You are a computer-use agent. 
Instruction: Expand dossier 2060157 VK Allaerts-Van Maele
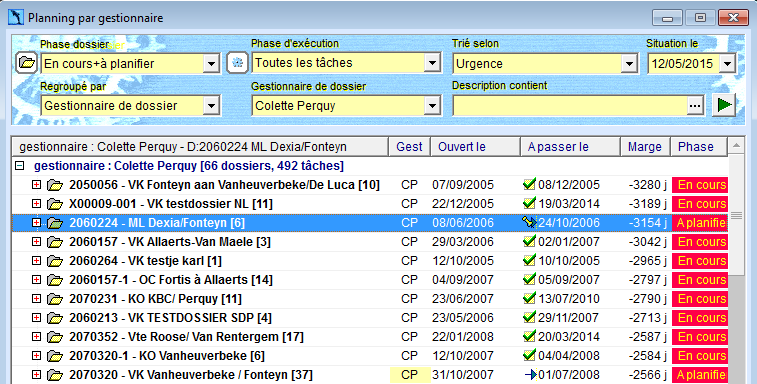click(36, 242)
